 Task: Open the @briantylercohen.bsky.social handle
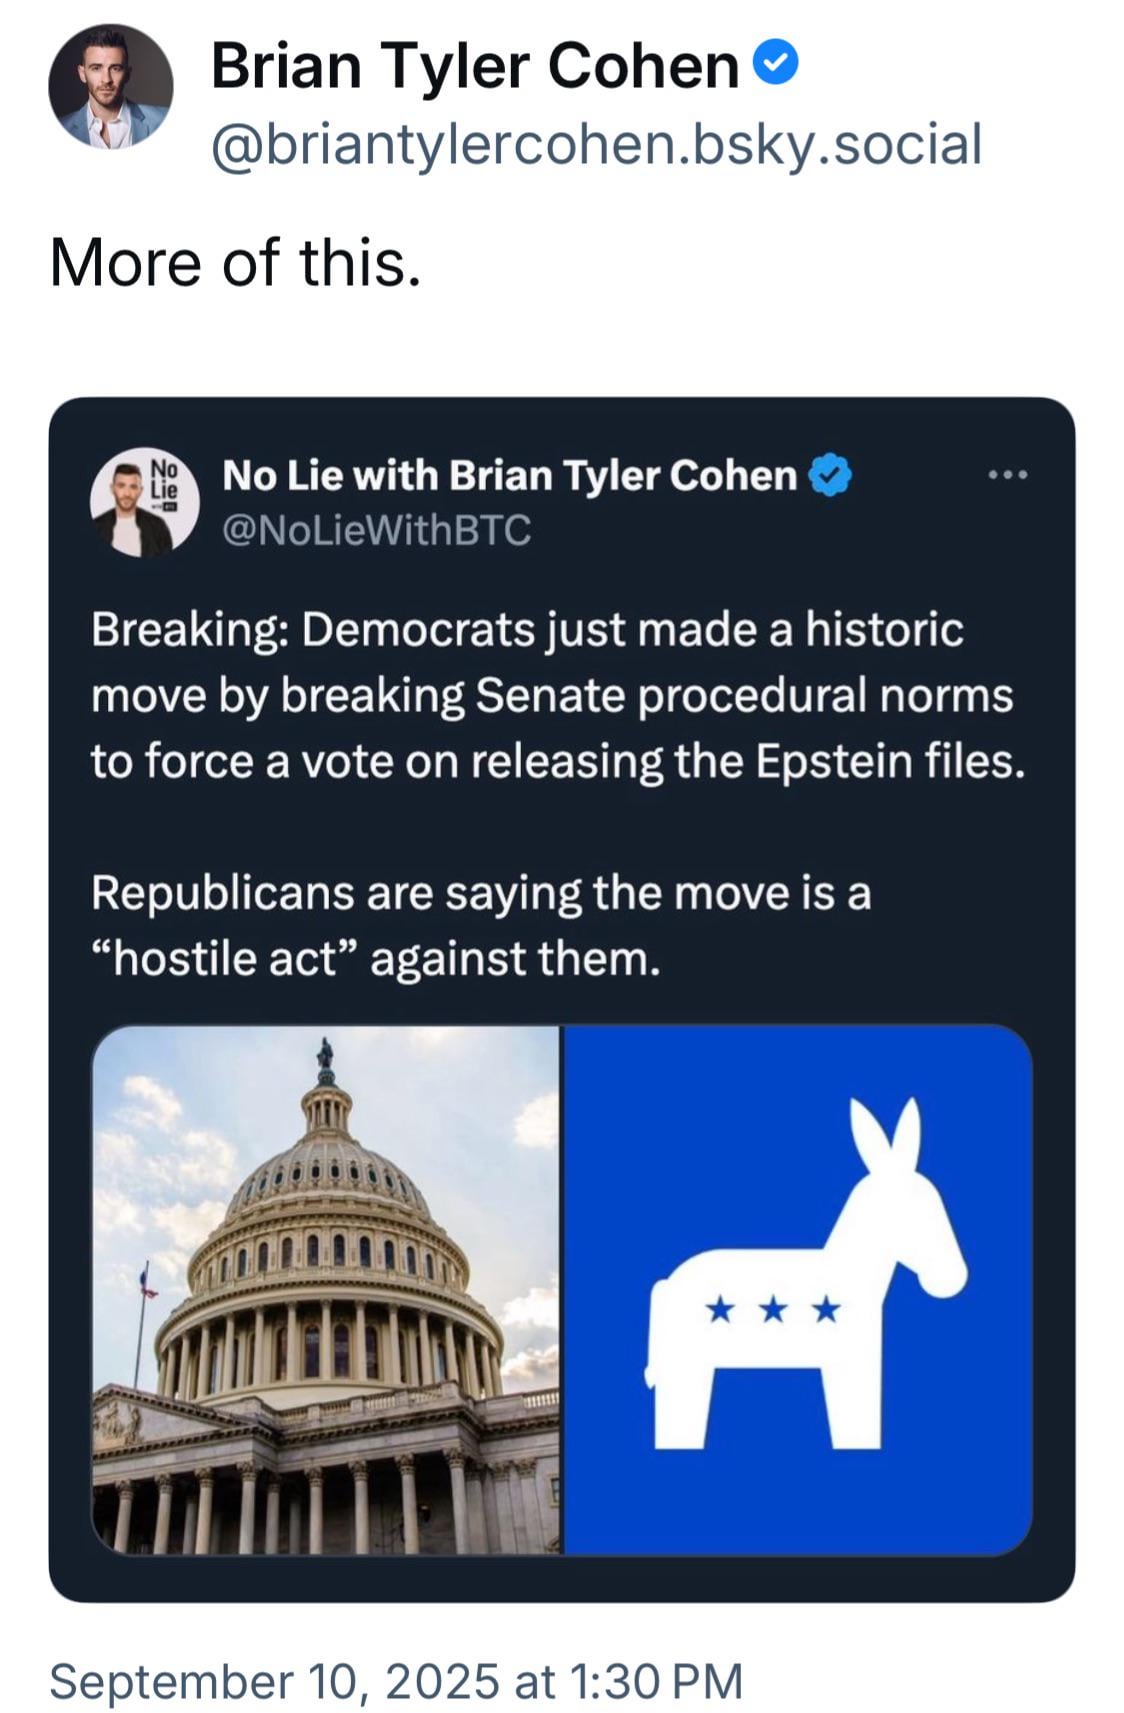click(x=597, y=144)
